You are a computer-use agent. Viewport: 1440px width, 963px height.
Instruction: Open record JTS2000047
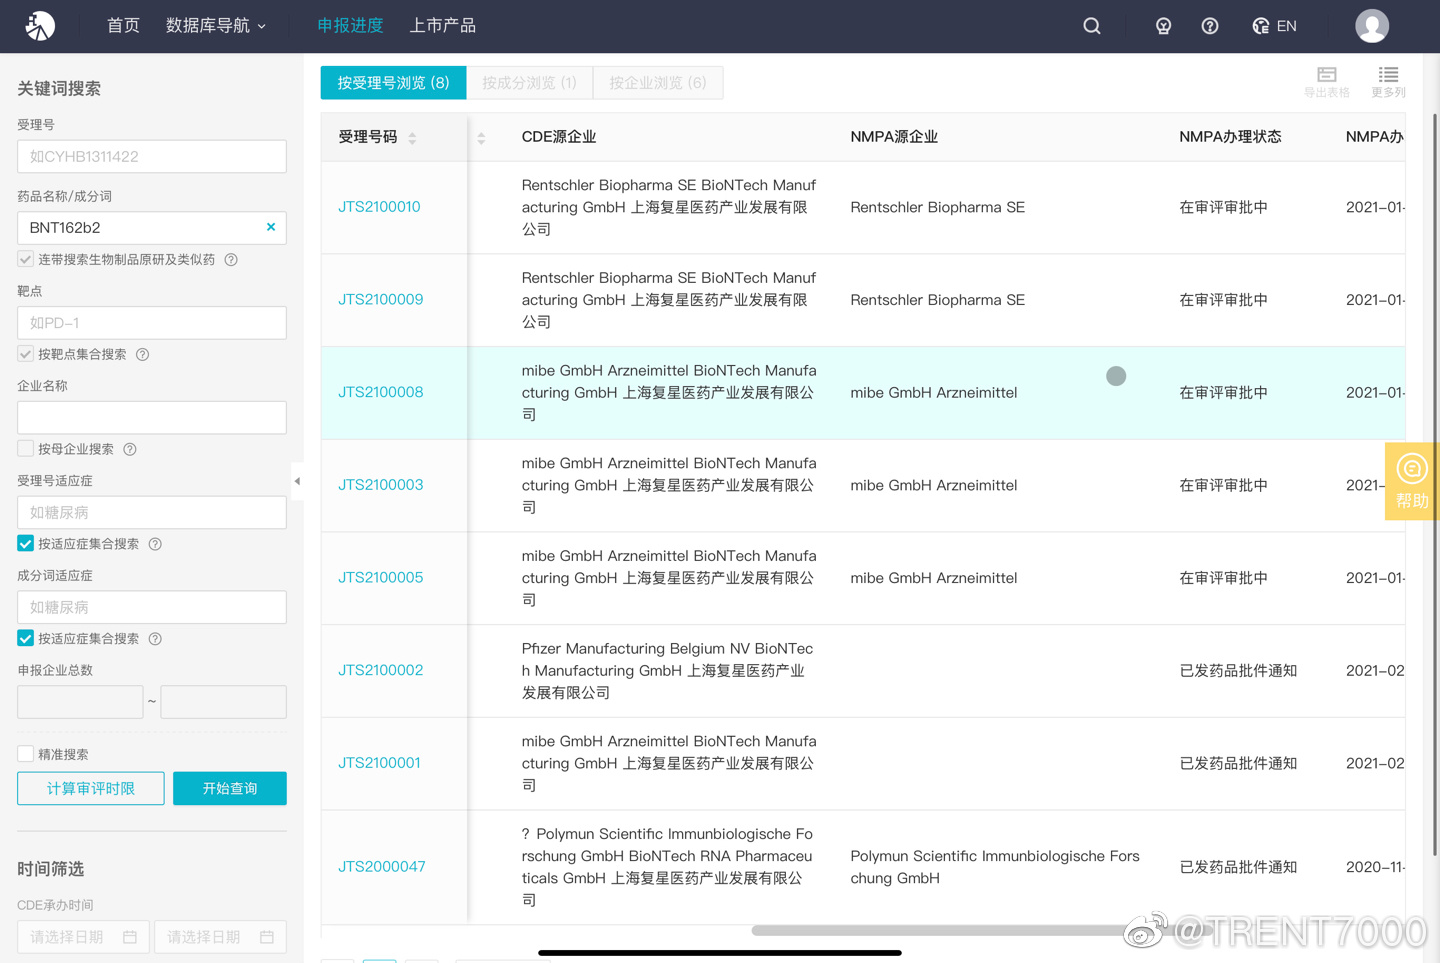(381, 867)
